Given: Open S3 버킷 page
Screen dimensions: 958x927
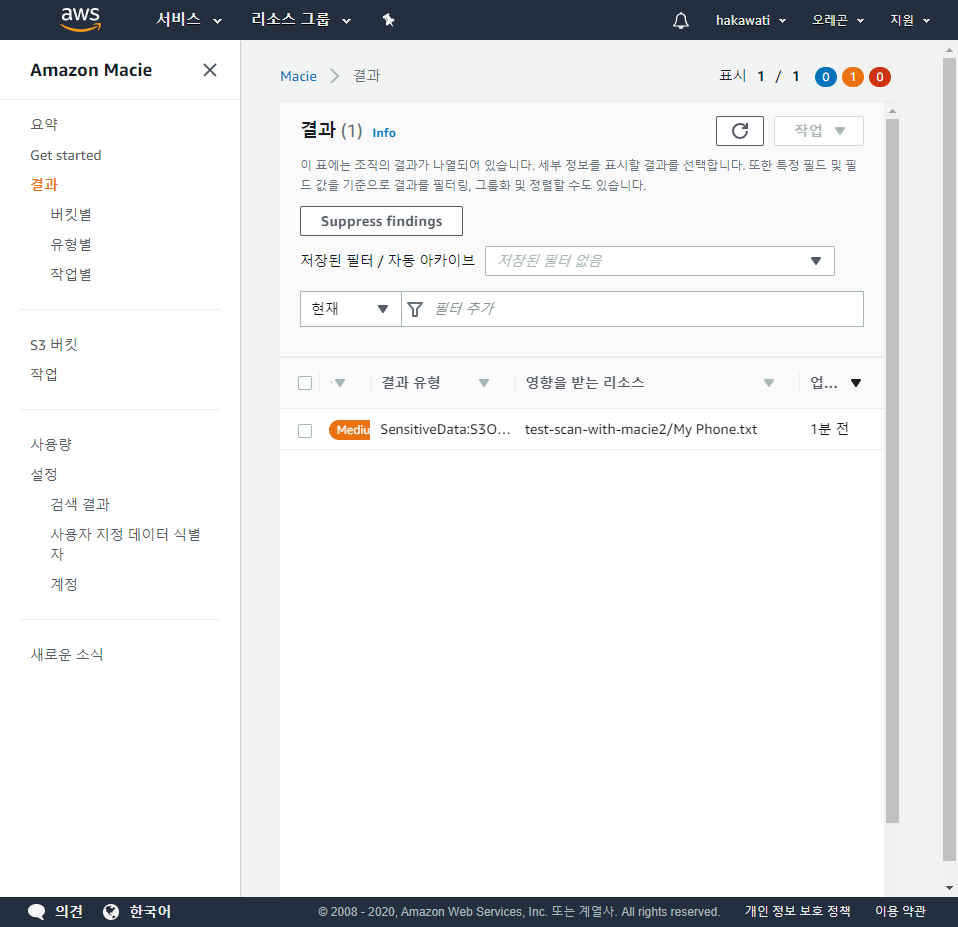Looking at the screenshot, I should point(54,345).
